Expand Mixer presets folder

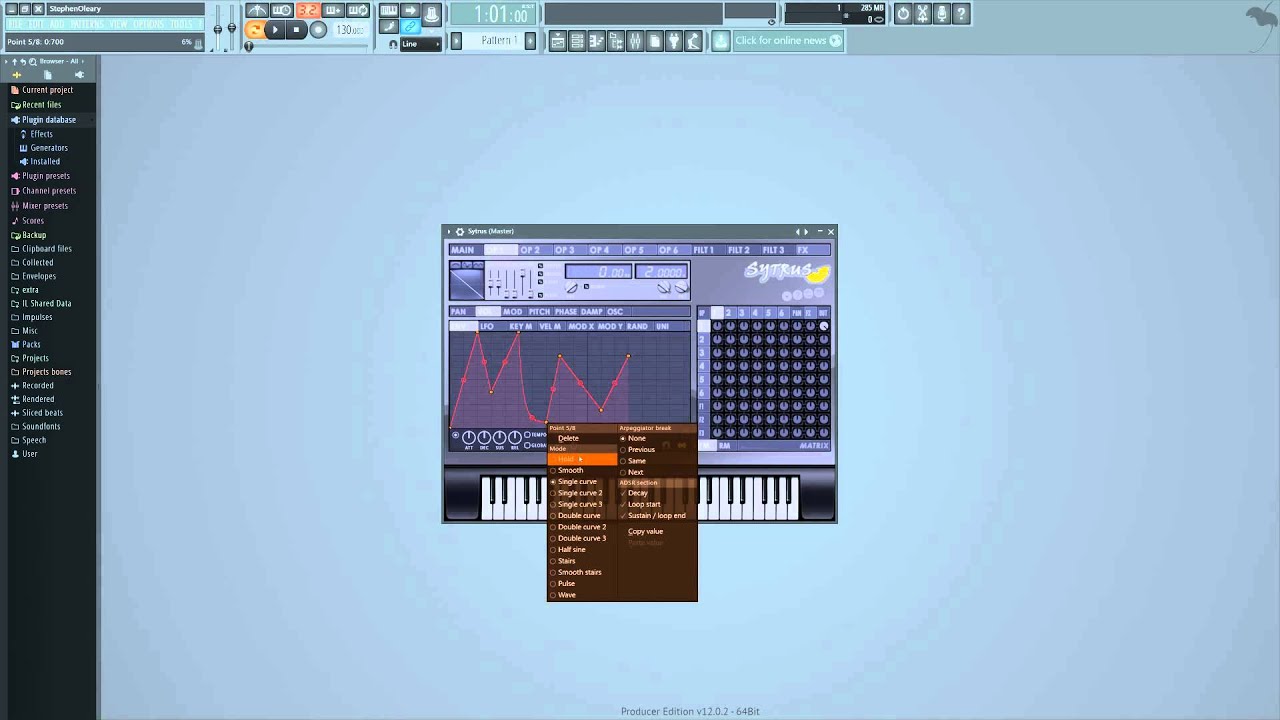click(x=44, y=206)
